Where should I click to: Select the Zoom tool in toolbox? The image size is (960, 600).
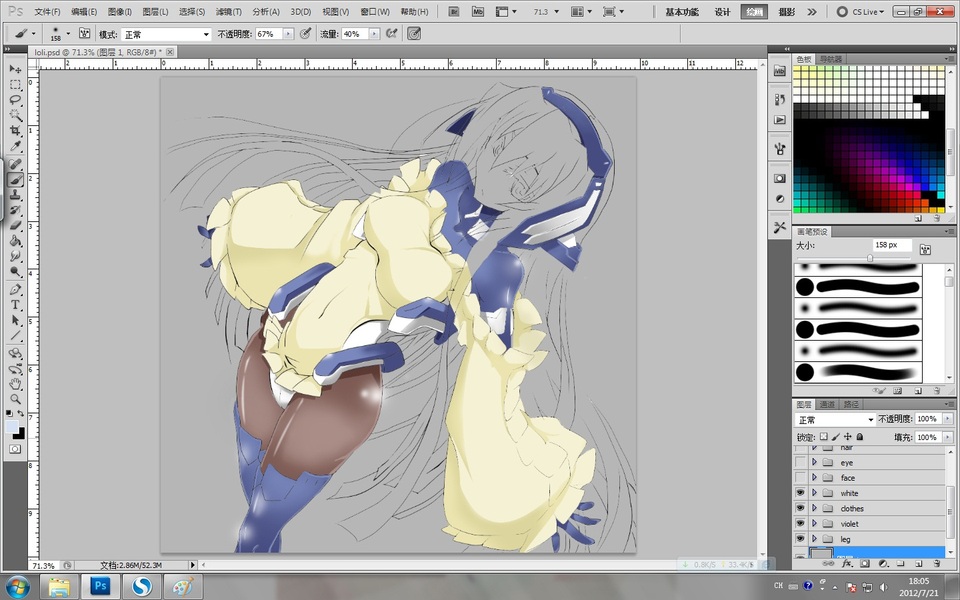tap(15, 399)
